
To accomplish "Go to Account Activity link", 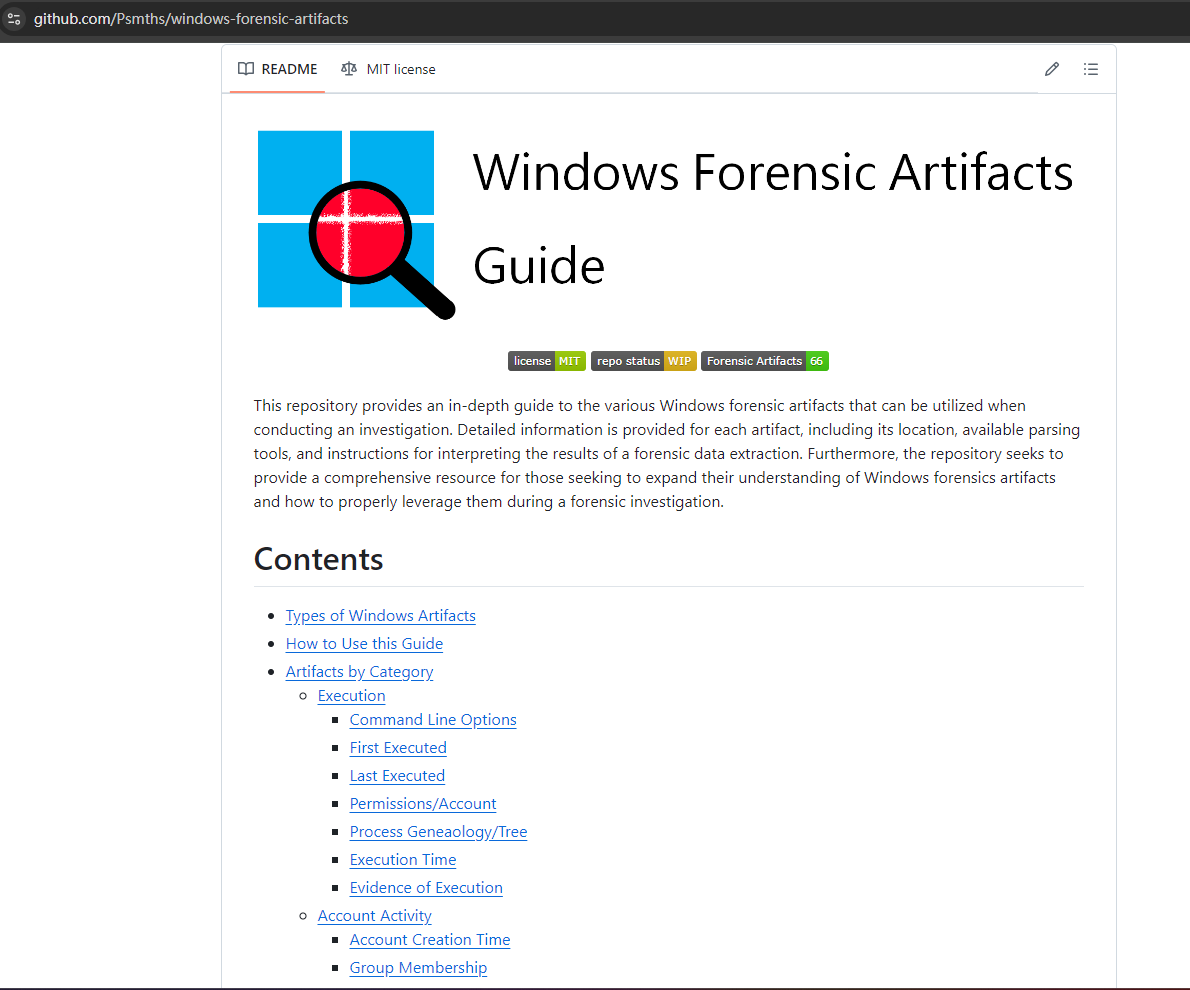I will [374, 916].
